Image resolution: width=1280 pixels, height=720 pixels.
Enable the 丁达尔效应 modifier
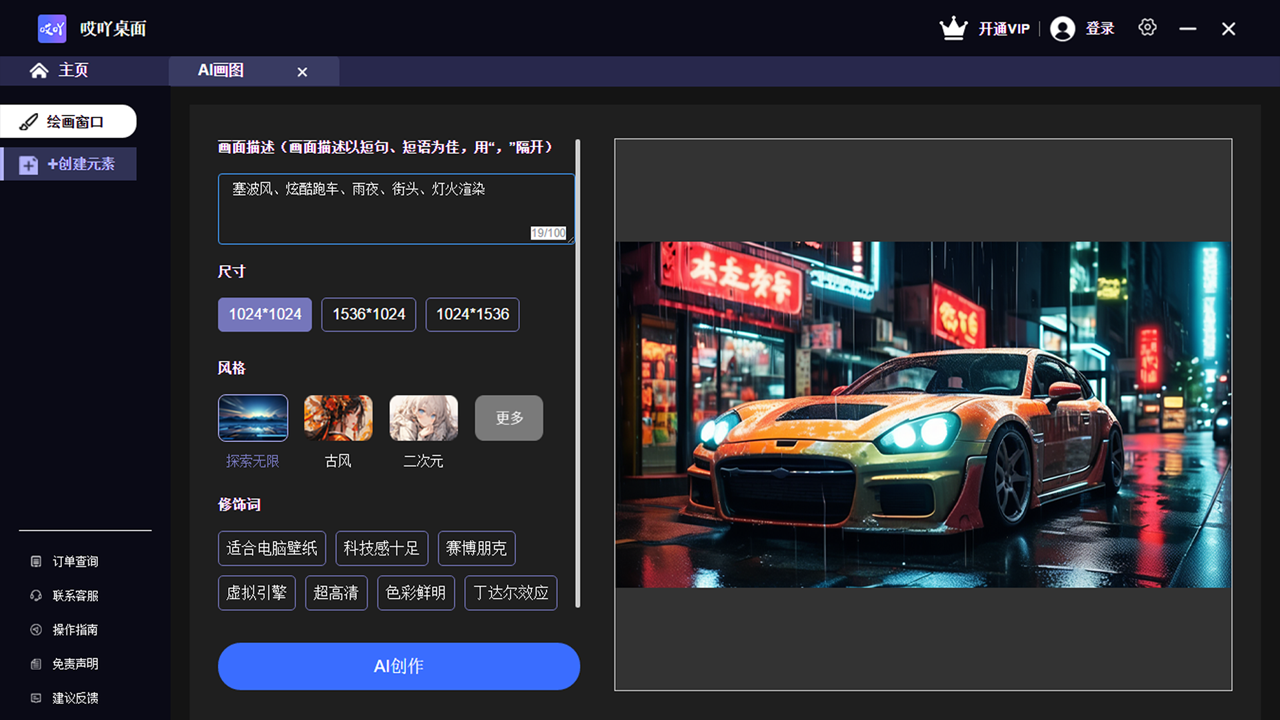click(510, 592)
